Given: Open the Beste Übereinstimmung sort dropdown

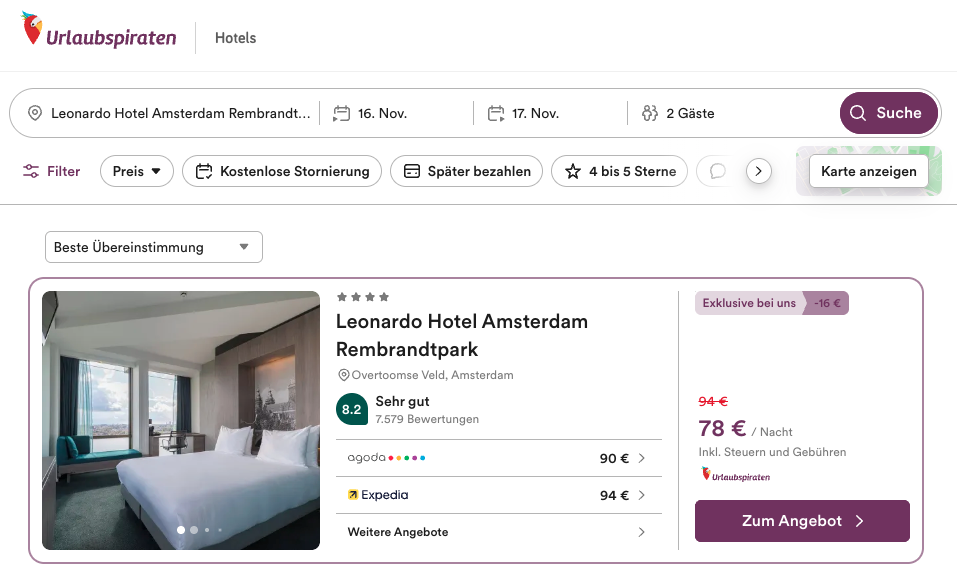Looking at the screenshot, I should (x=153, y=247).
